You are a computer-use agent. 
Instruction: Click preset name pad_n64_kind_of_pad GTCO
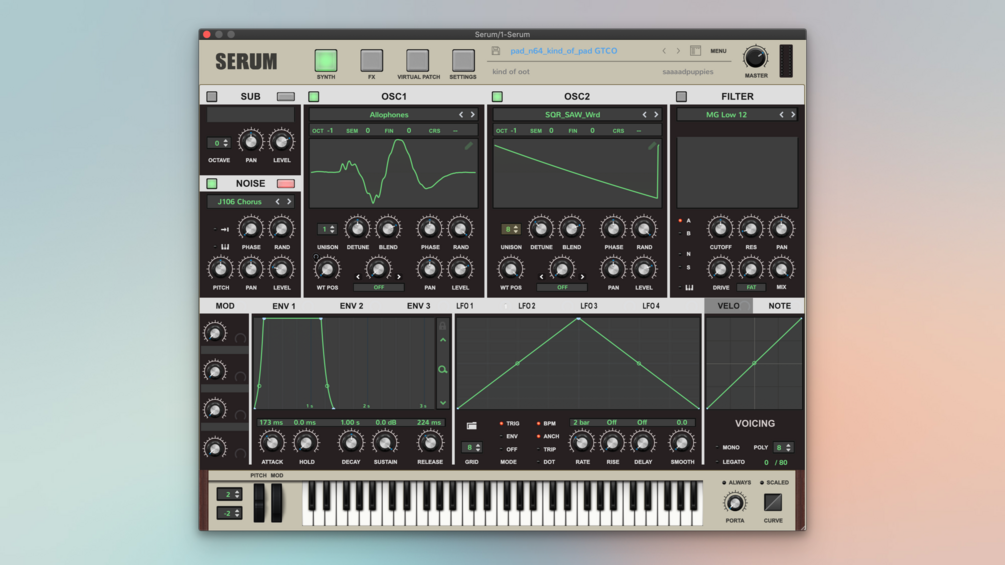(x=563, y=51)
